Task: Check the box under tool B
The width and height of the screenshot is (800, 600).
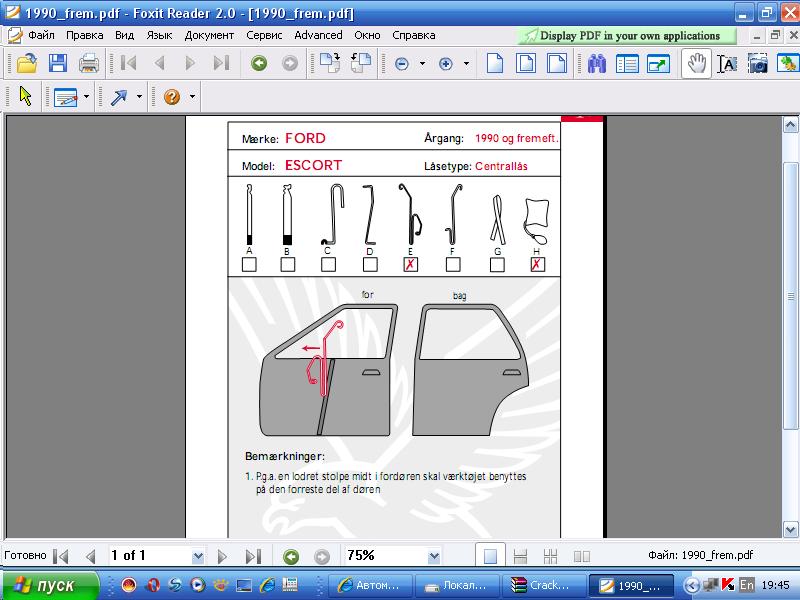Action: [288, 264]
